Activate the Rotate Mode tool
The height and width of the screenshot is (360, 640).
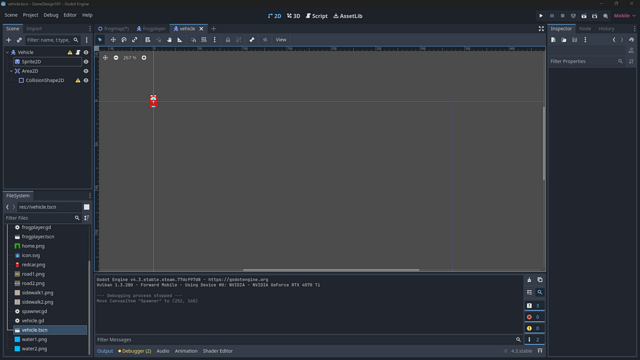(124, 40)
